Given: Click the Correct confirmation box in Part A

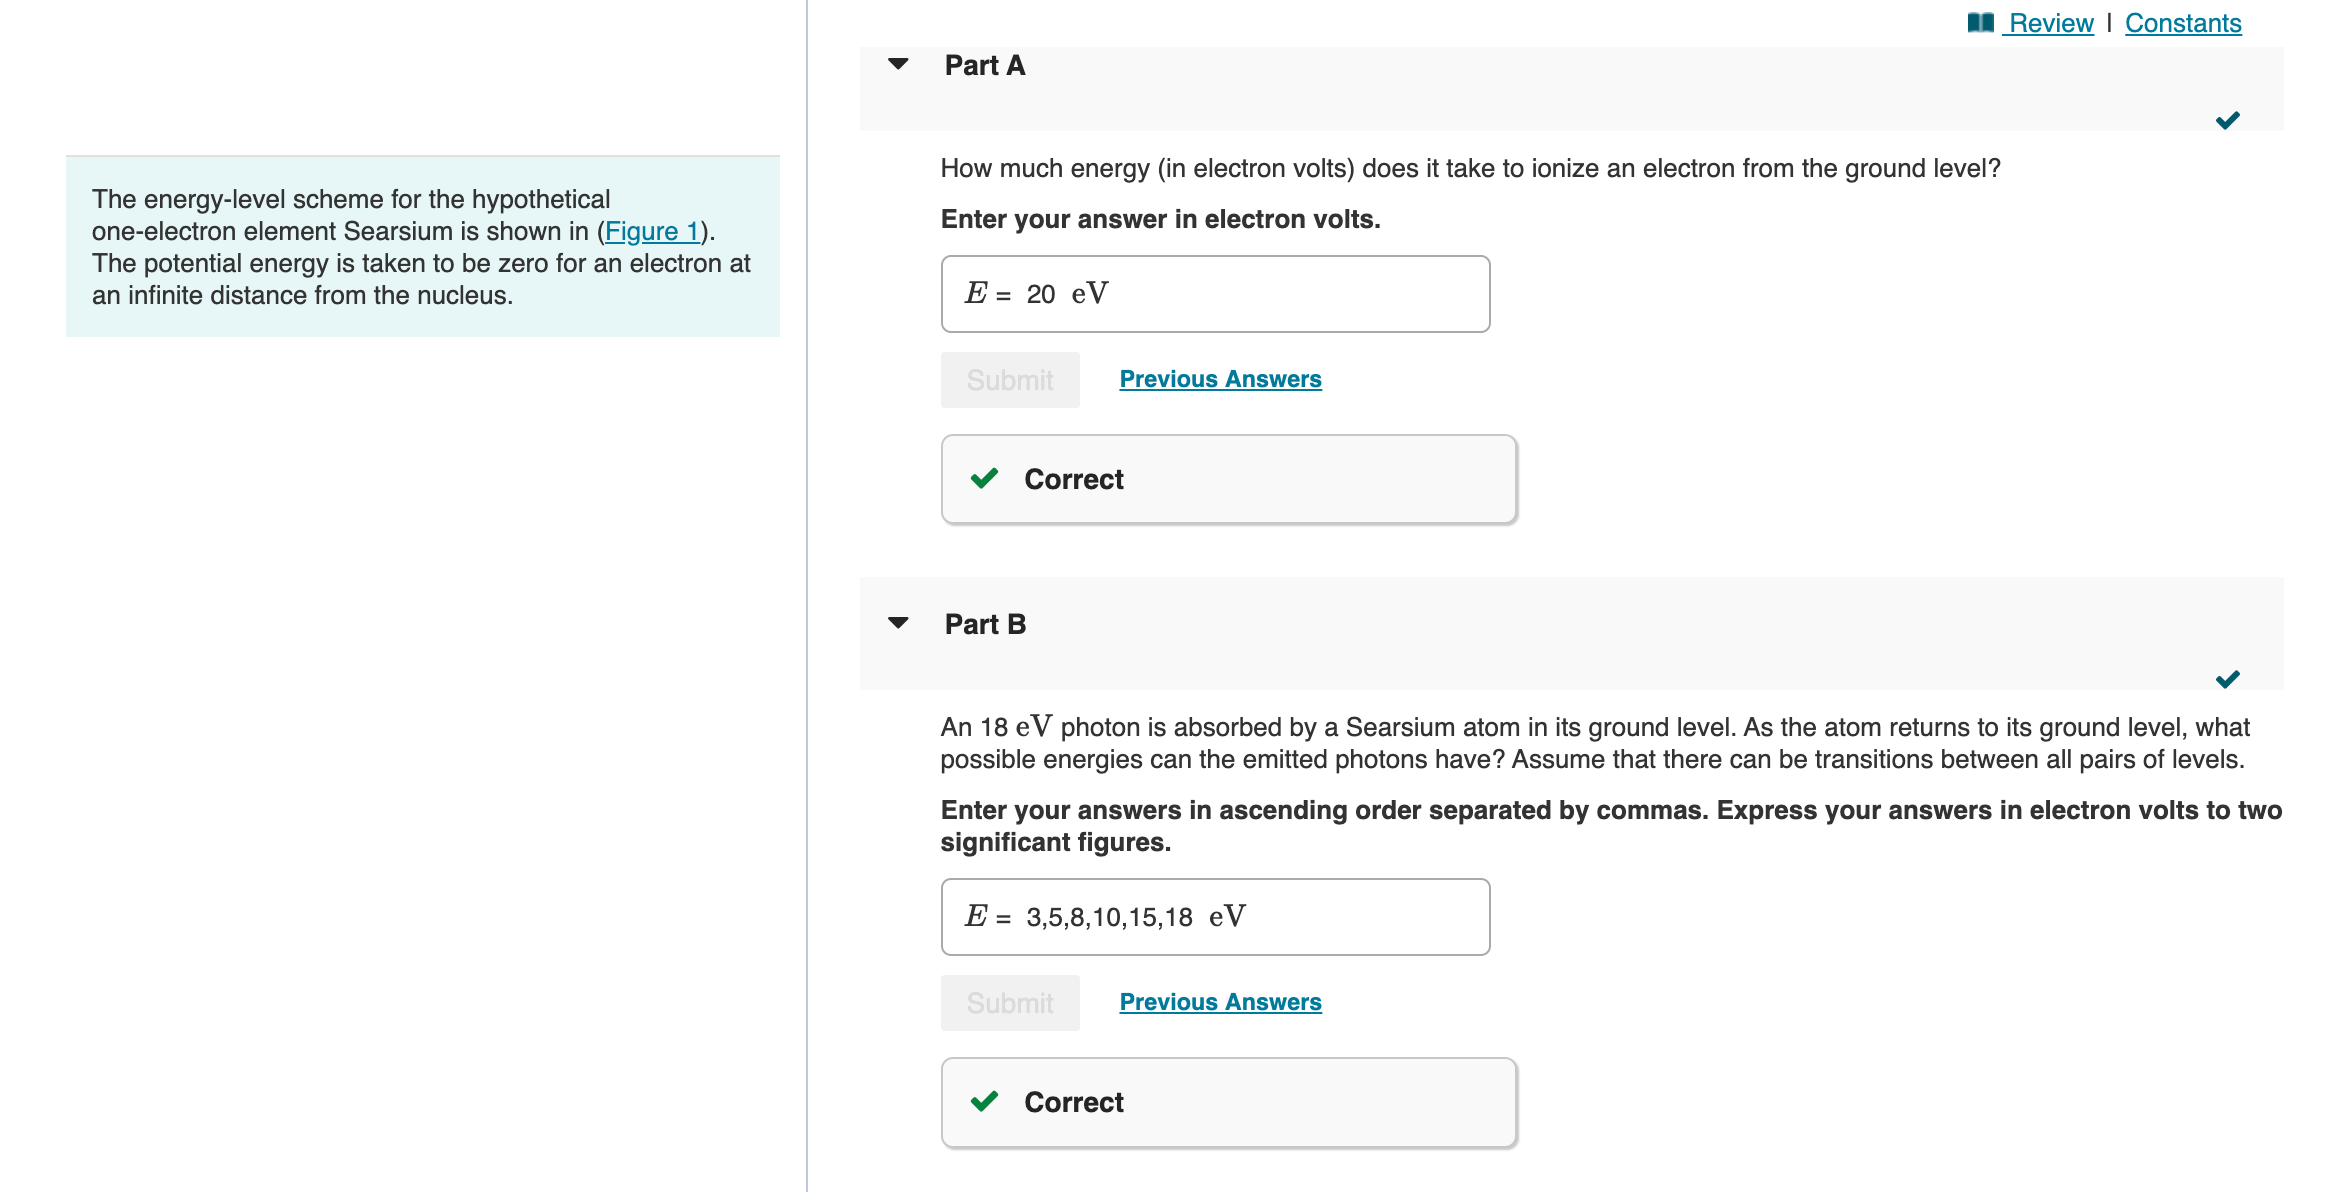Looking at the screenshot, I should (x=1228, y=479).
